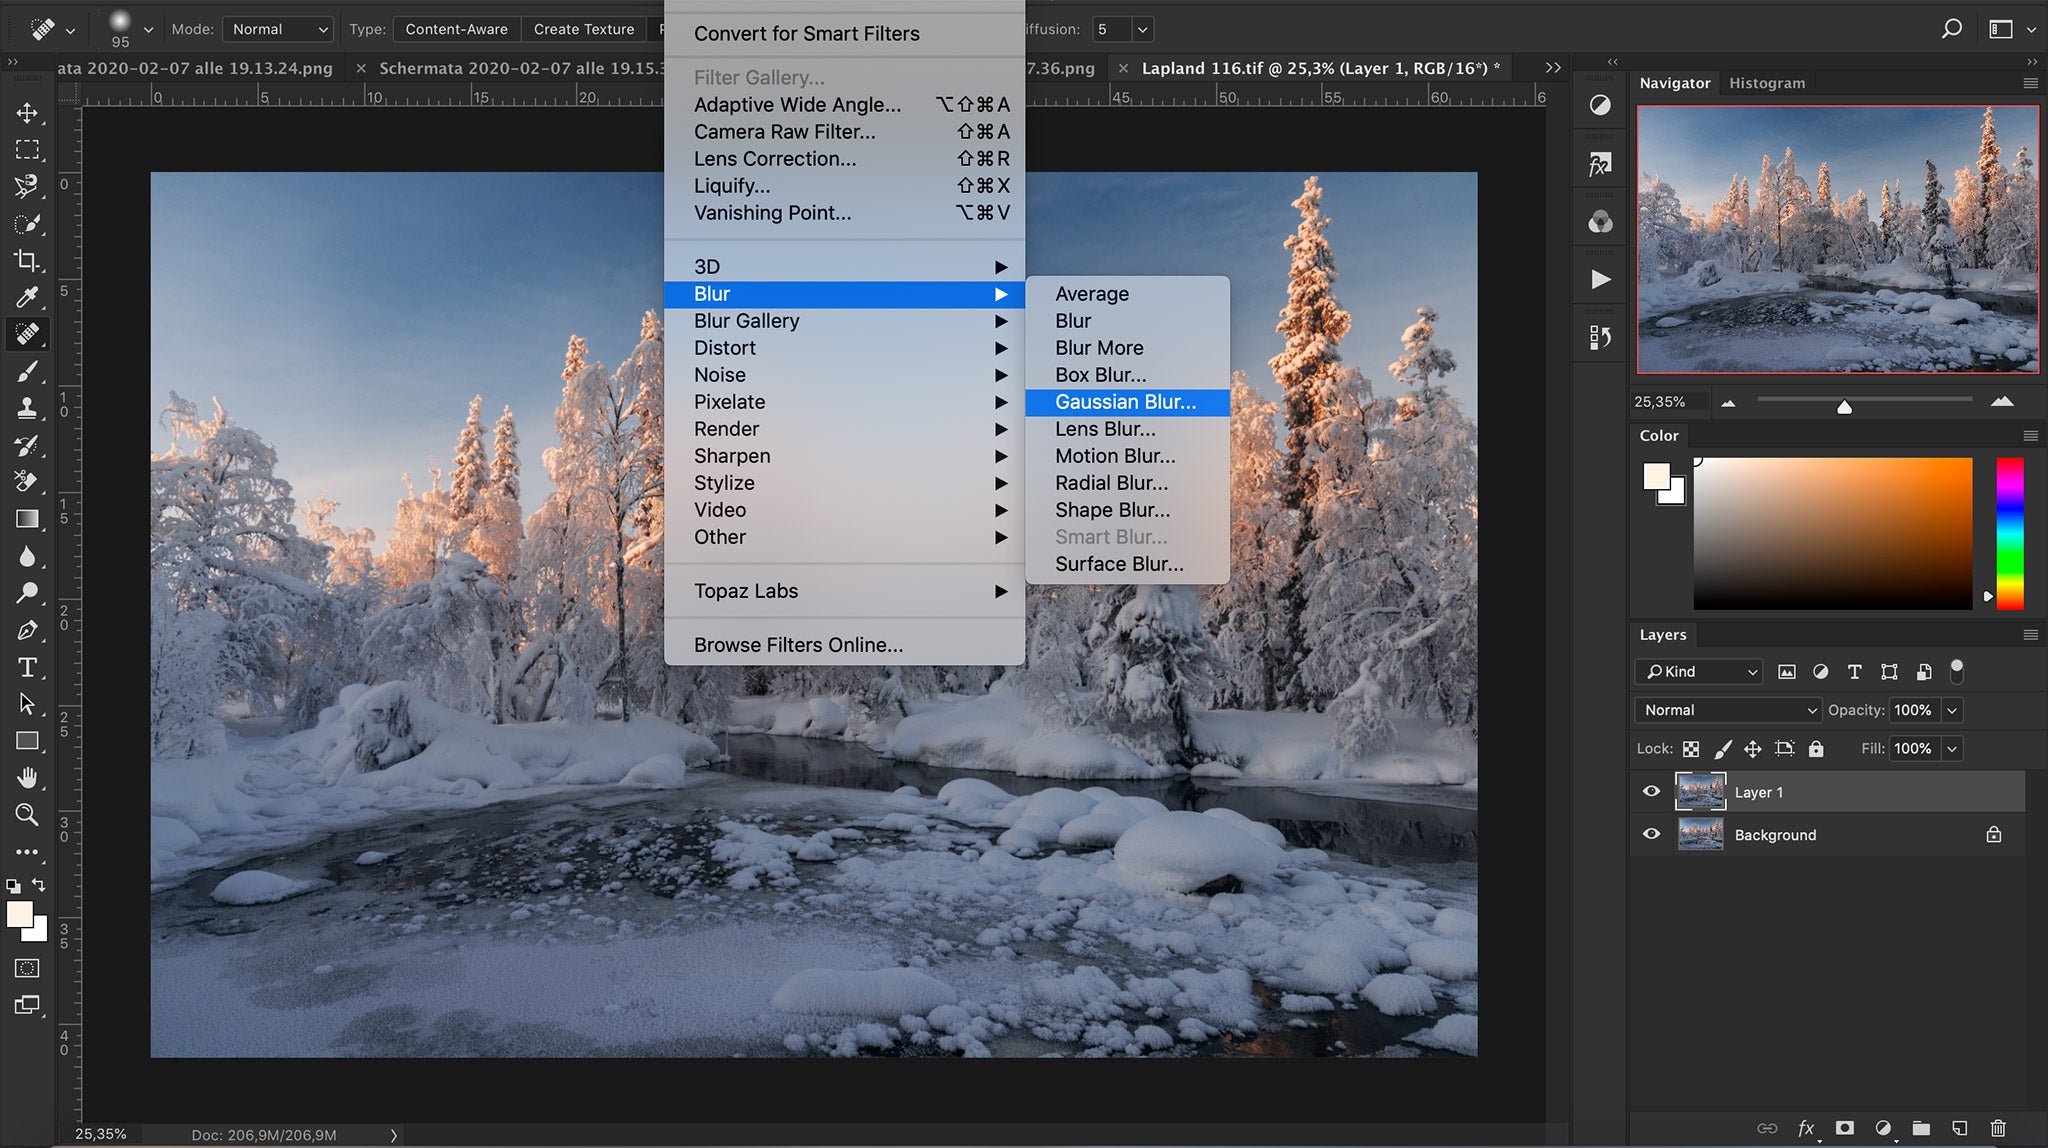Screen dimensions: 2048x1148
Task: Activate the Eyedropper tool
Action: 27,297
